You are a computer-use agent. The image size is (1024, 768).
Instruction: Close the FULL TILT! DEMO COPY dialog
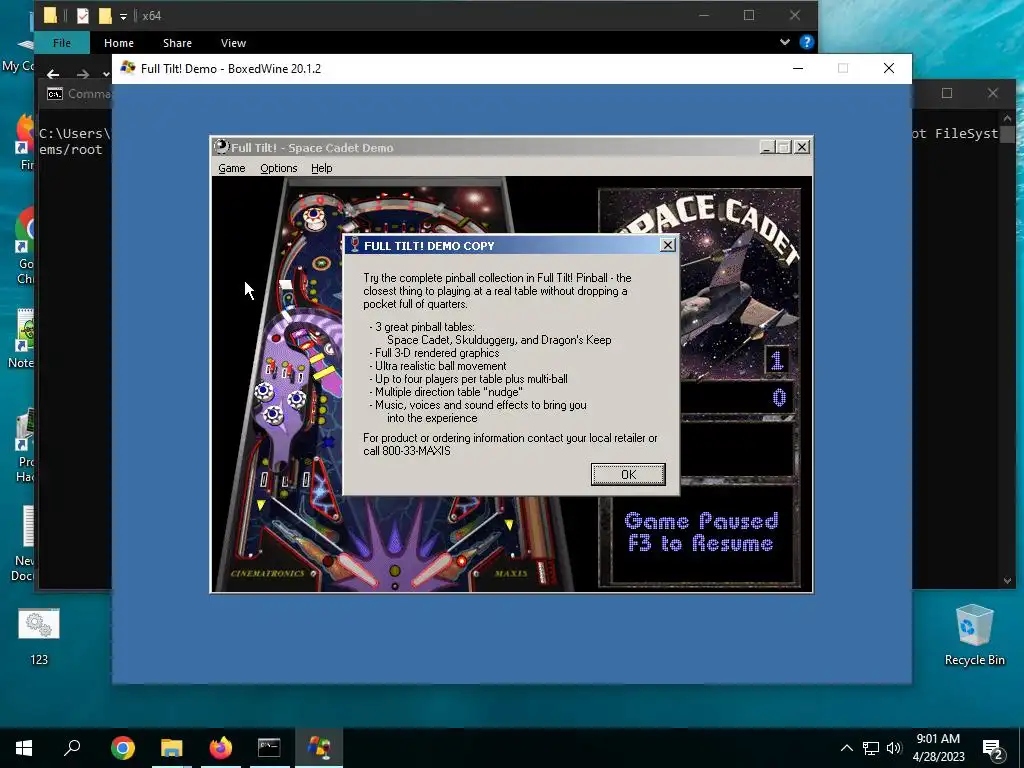[667, 245]
